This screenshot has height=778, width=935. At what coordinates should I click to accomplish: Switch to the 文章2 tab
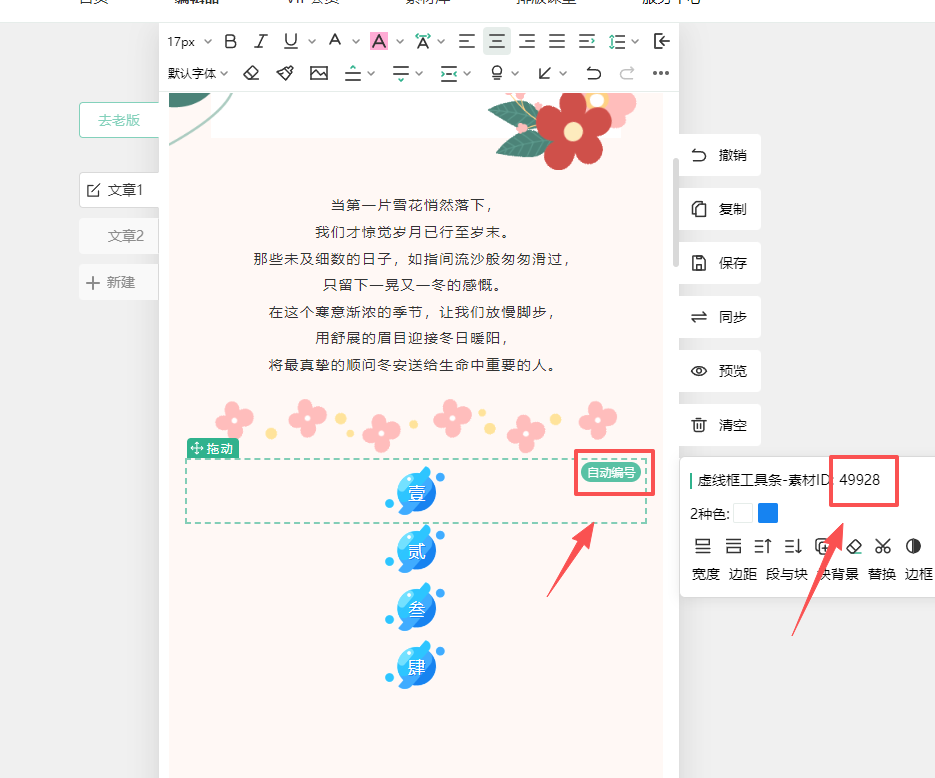click(x=119, y=236)
